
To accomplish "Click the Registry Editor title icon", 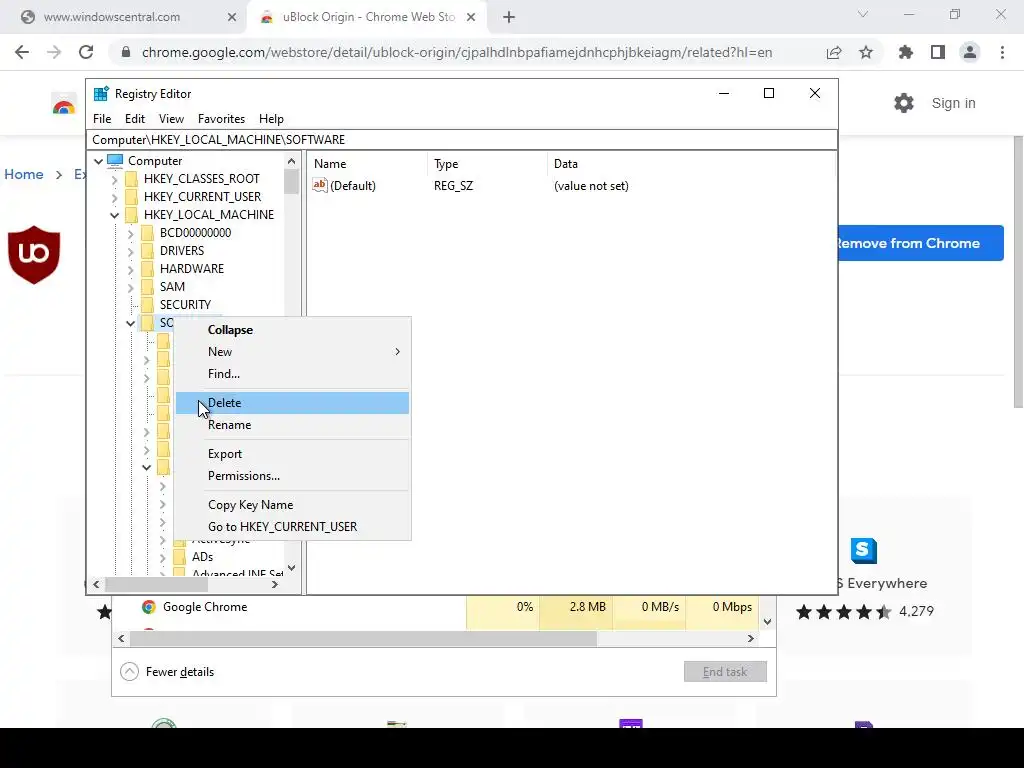I will [101, 94].
